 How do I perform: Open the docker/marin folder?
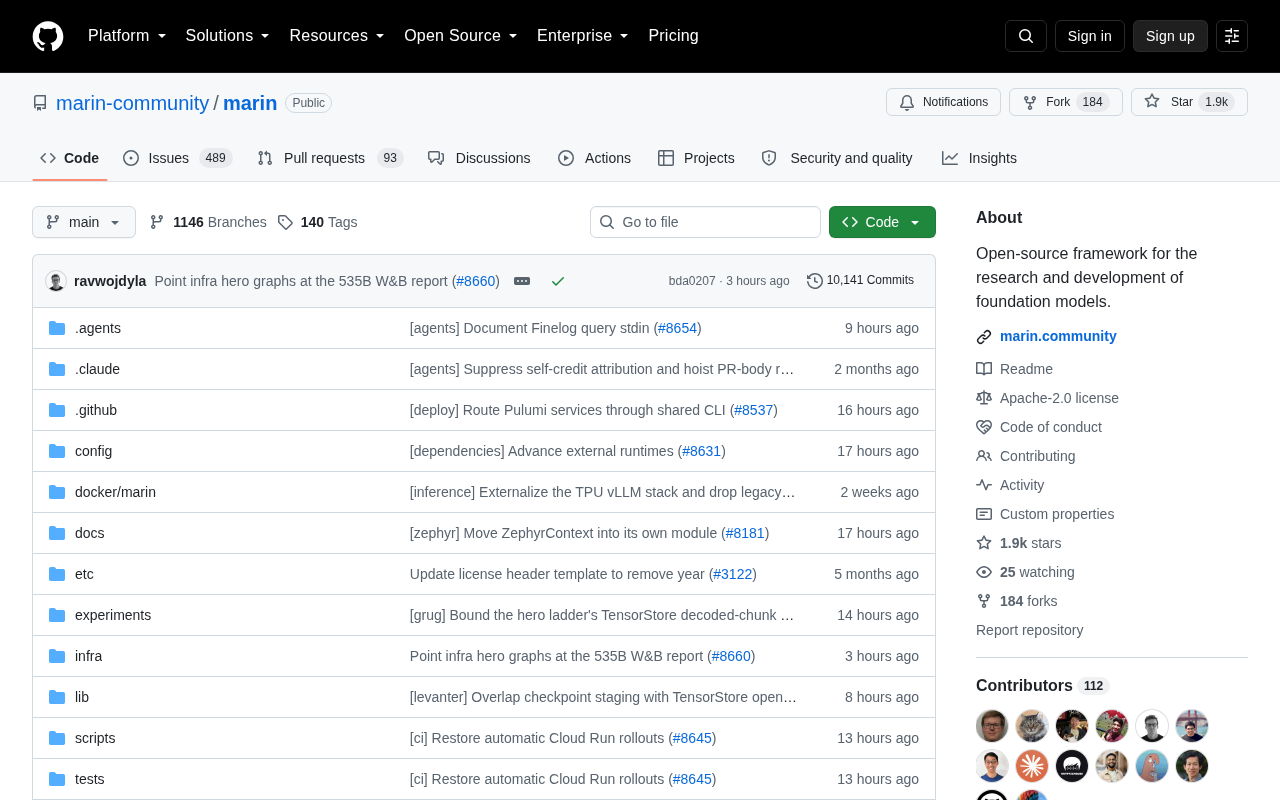[115, 492]
